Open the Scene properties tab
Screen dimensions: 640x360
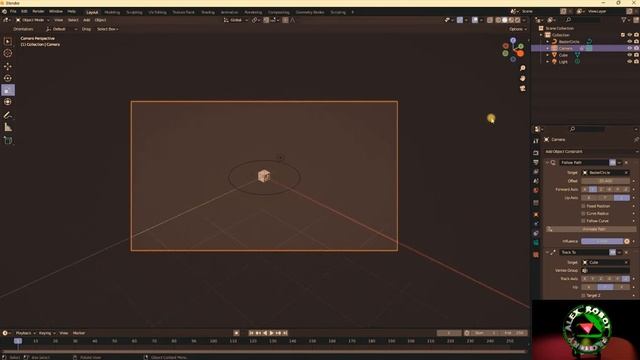(x=536, y=181)
